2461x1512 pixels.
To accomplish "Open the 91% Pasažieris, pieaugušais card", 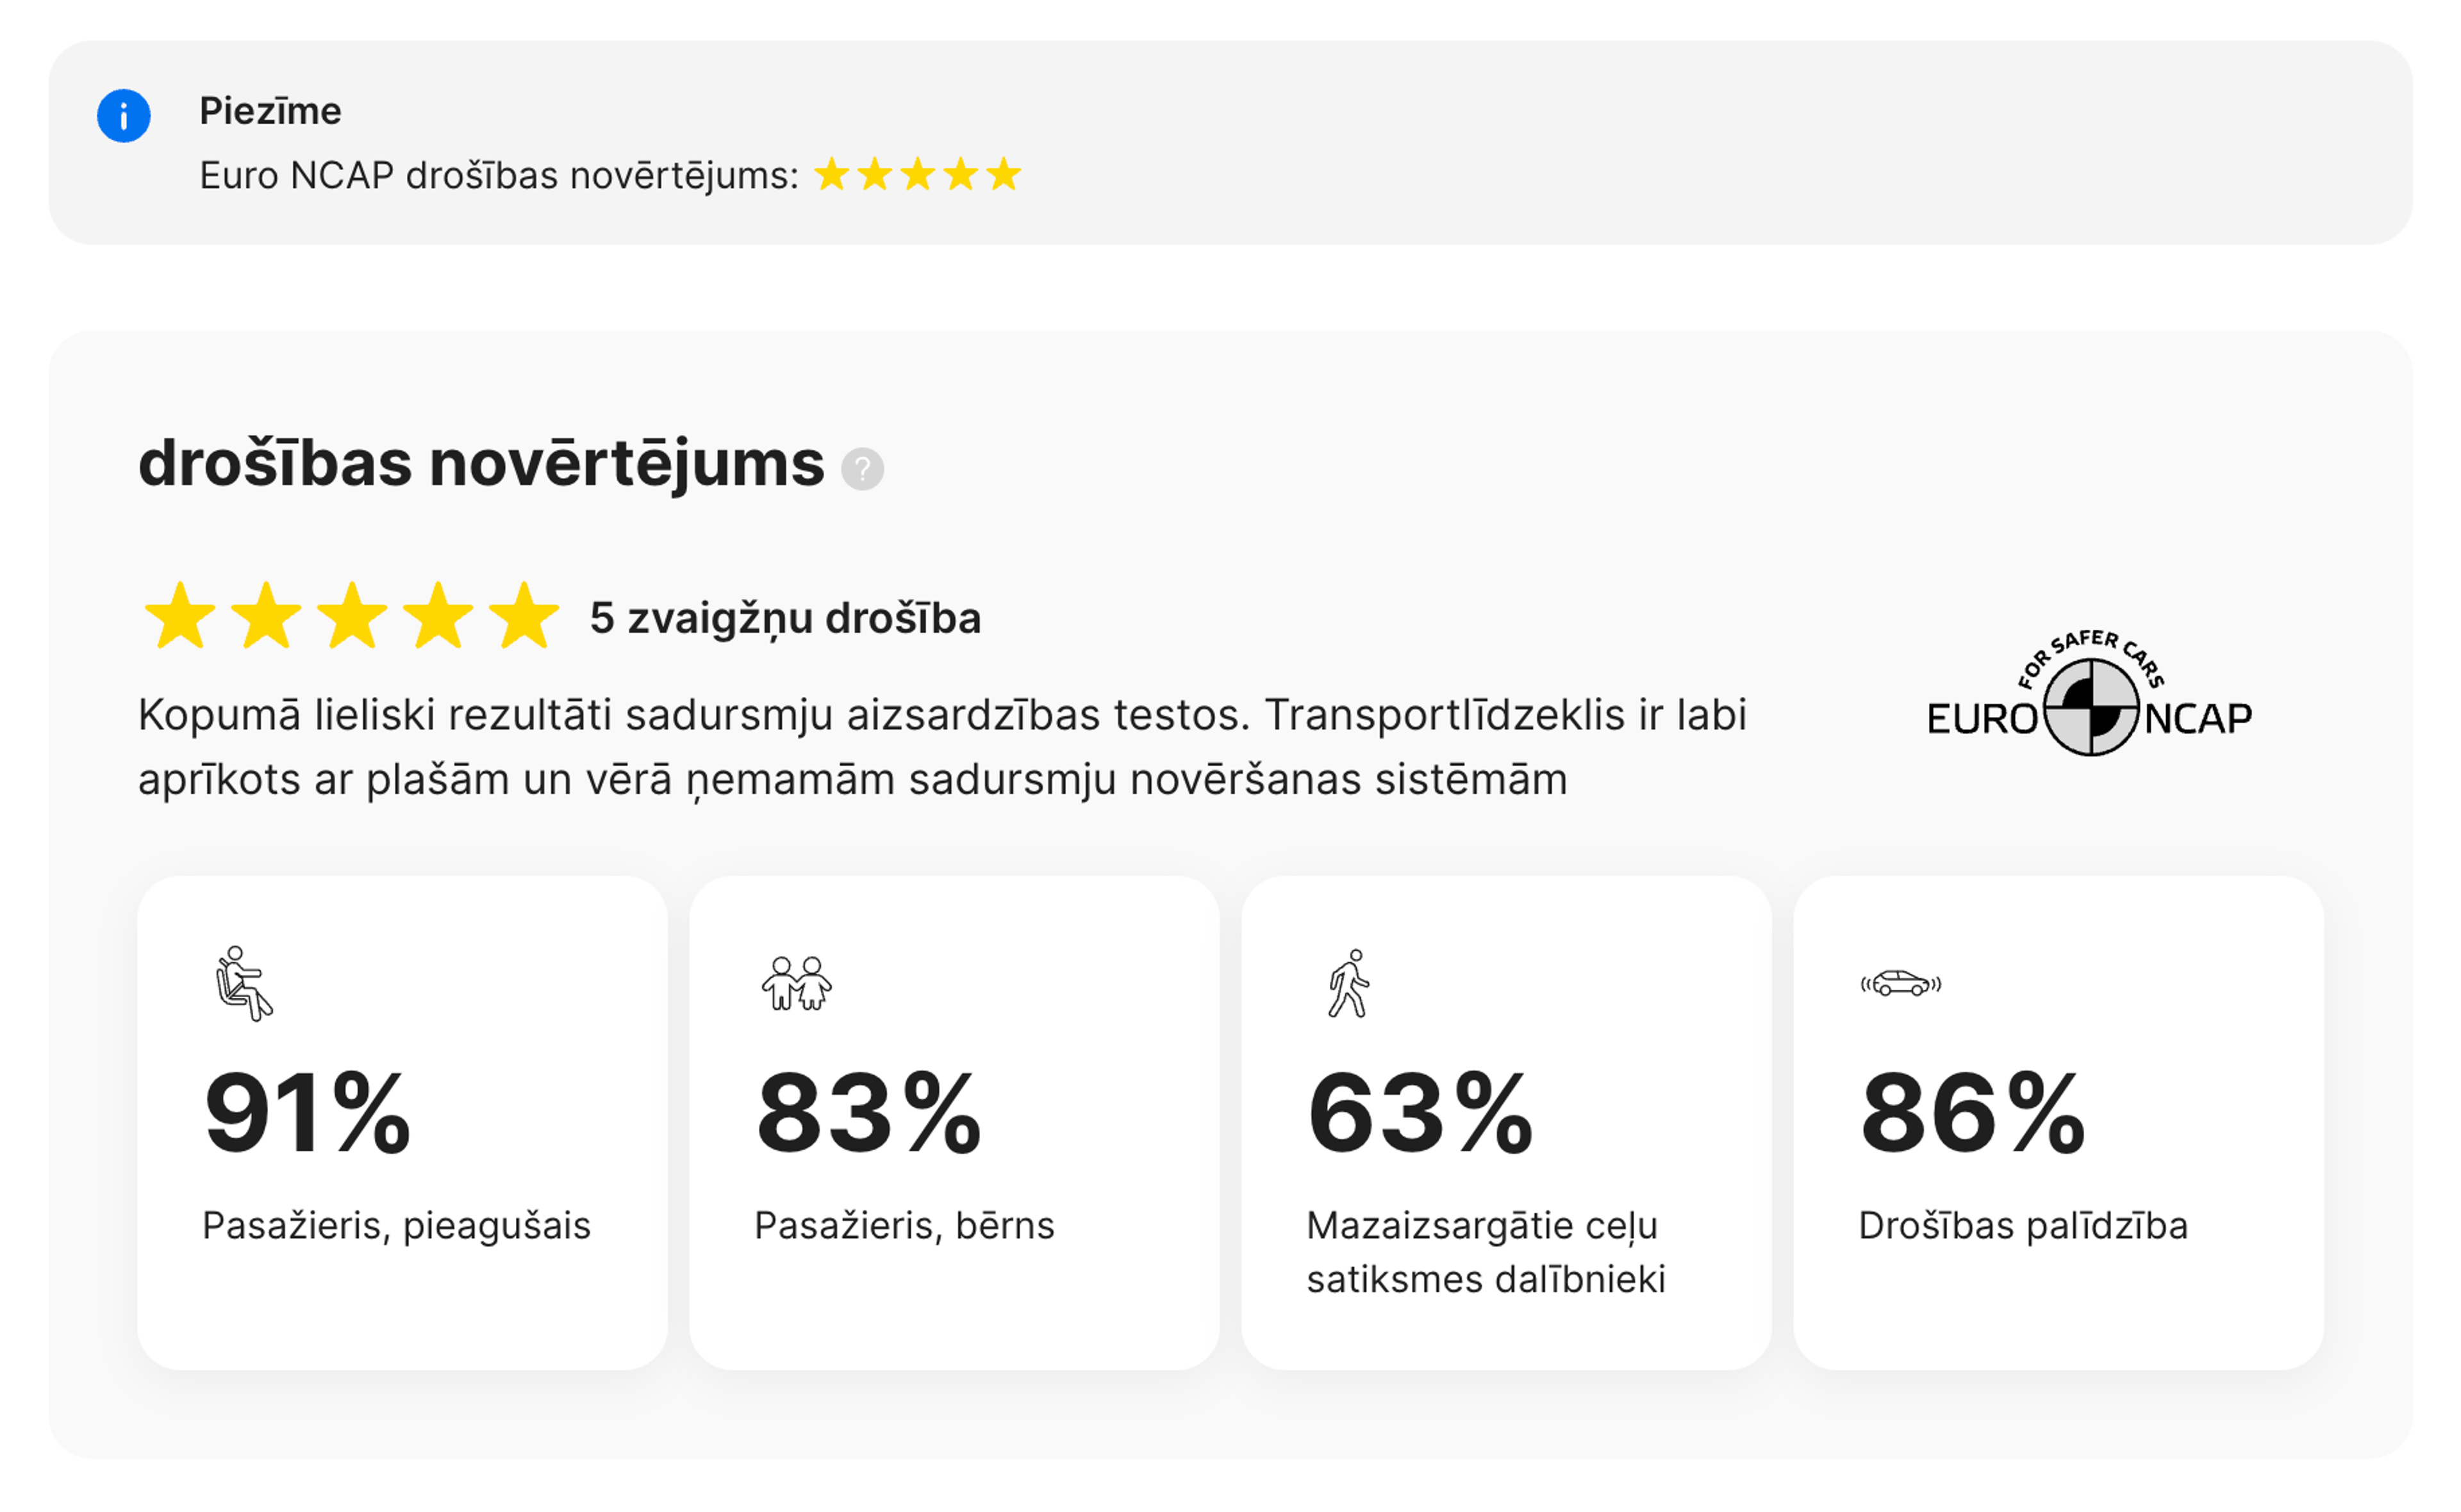I will coord(402,1123).
